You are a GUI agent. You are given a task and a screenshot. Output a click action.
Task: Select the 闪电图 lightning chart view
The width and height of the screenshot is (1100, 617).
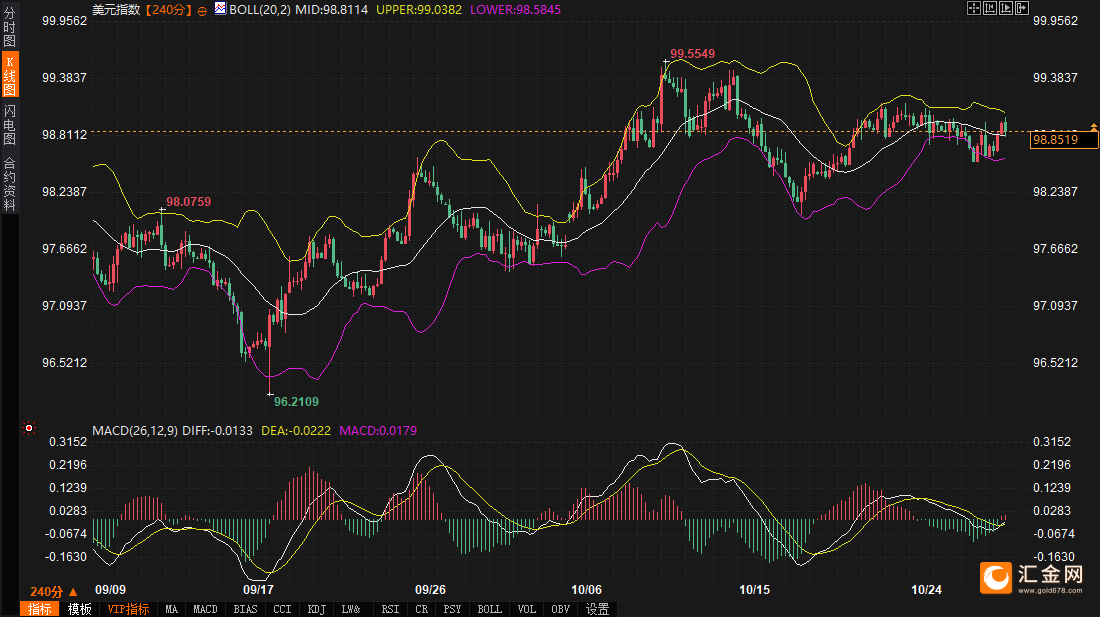[x=10, y=125]
